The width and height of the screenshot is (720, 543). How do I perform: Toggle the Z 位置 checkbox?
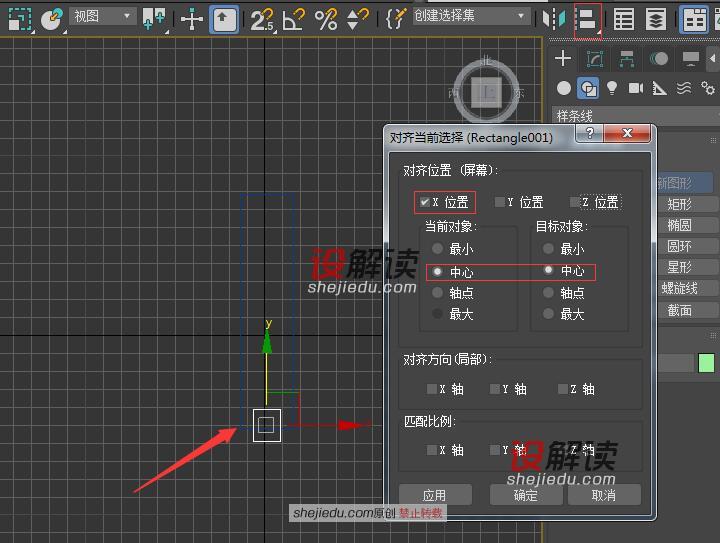[x=574, y=202]
